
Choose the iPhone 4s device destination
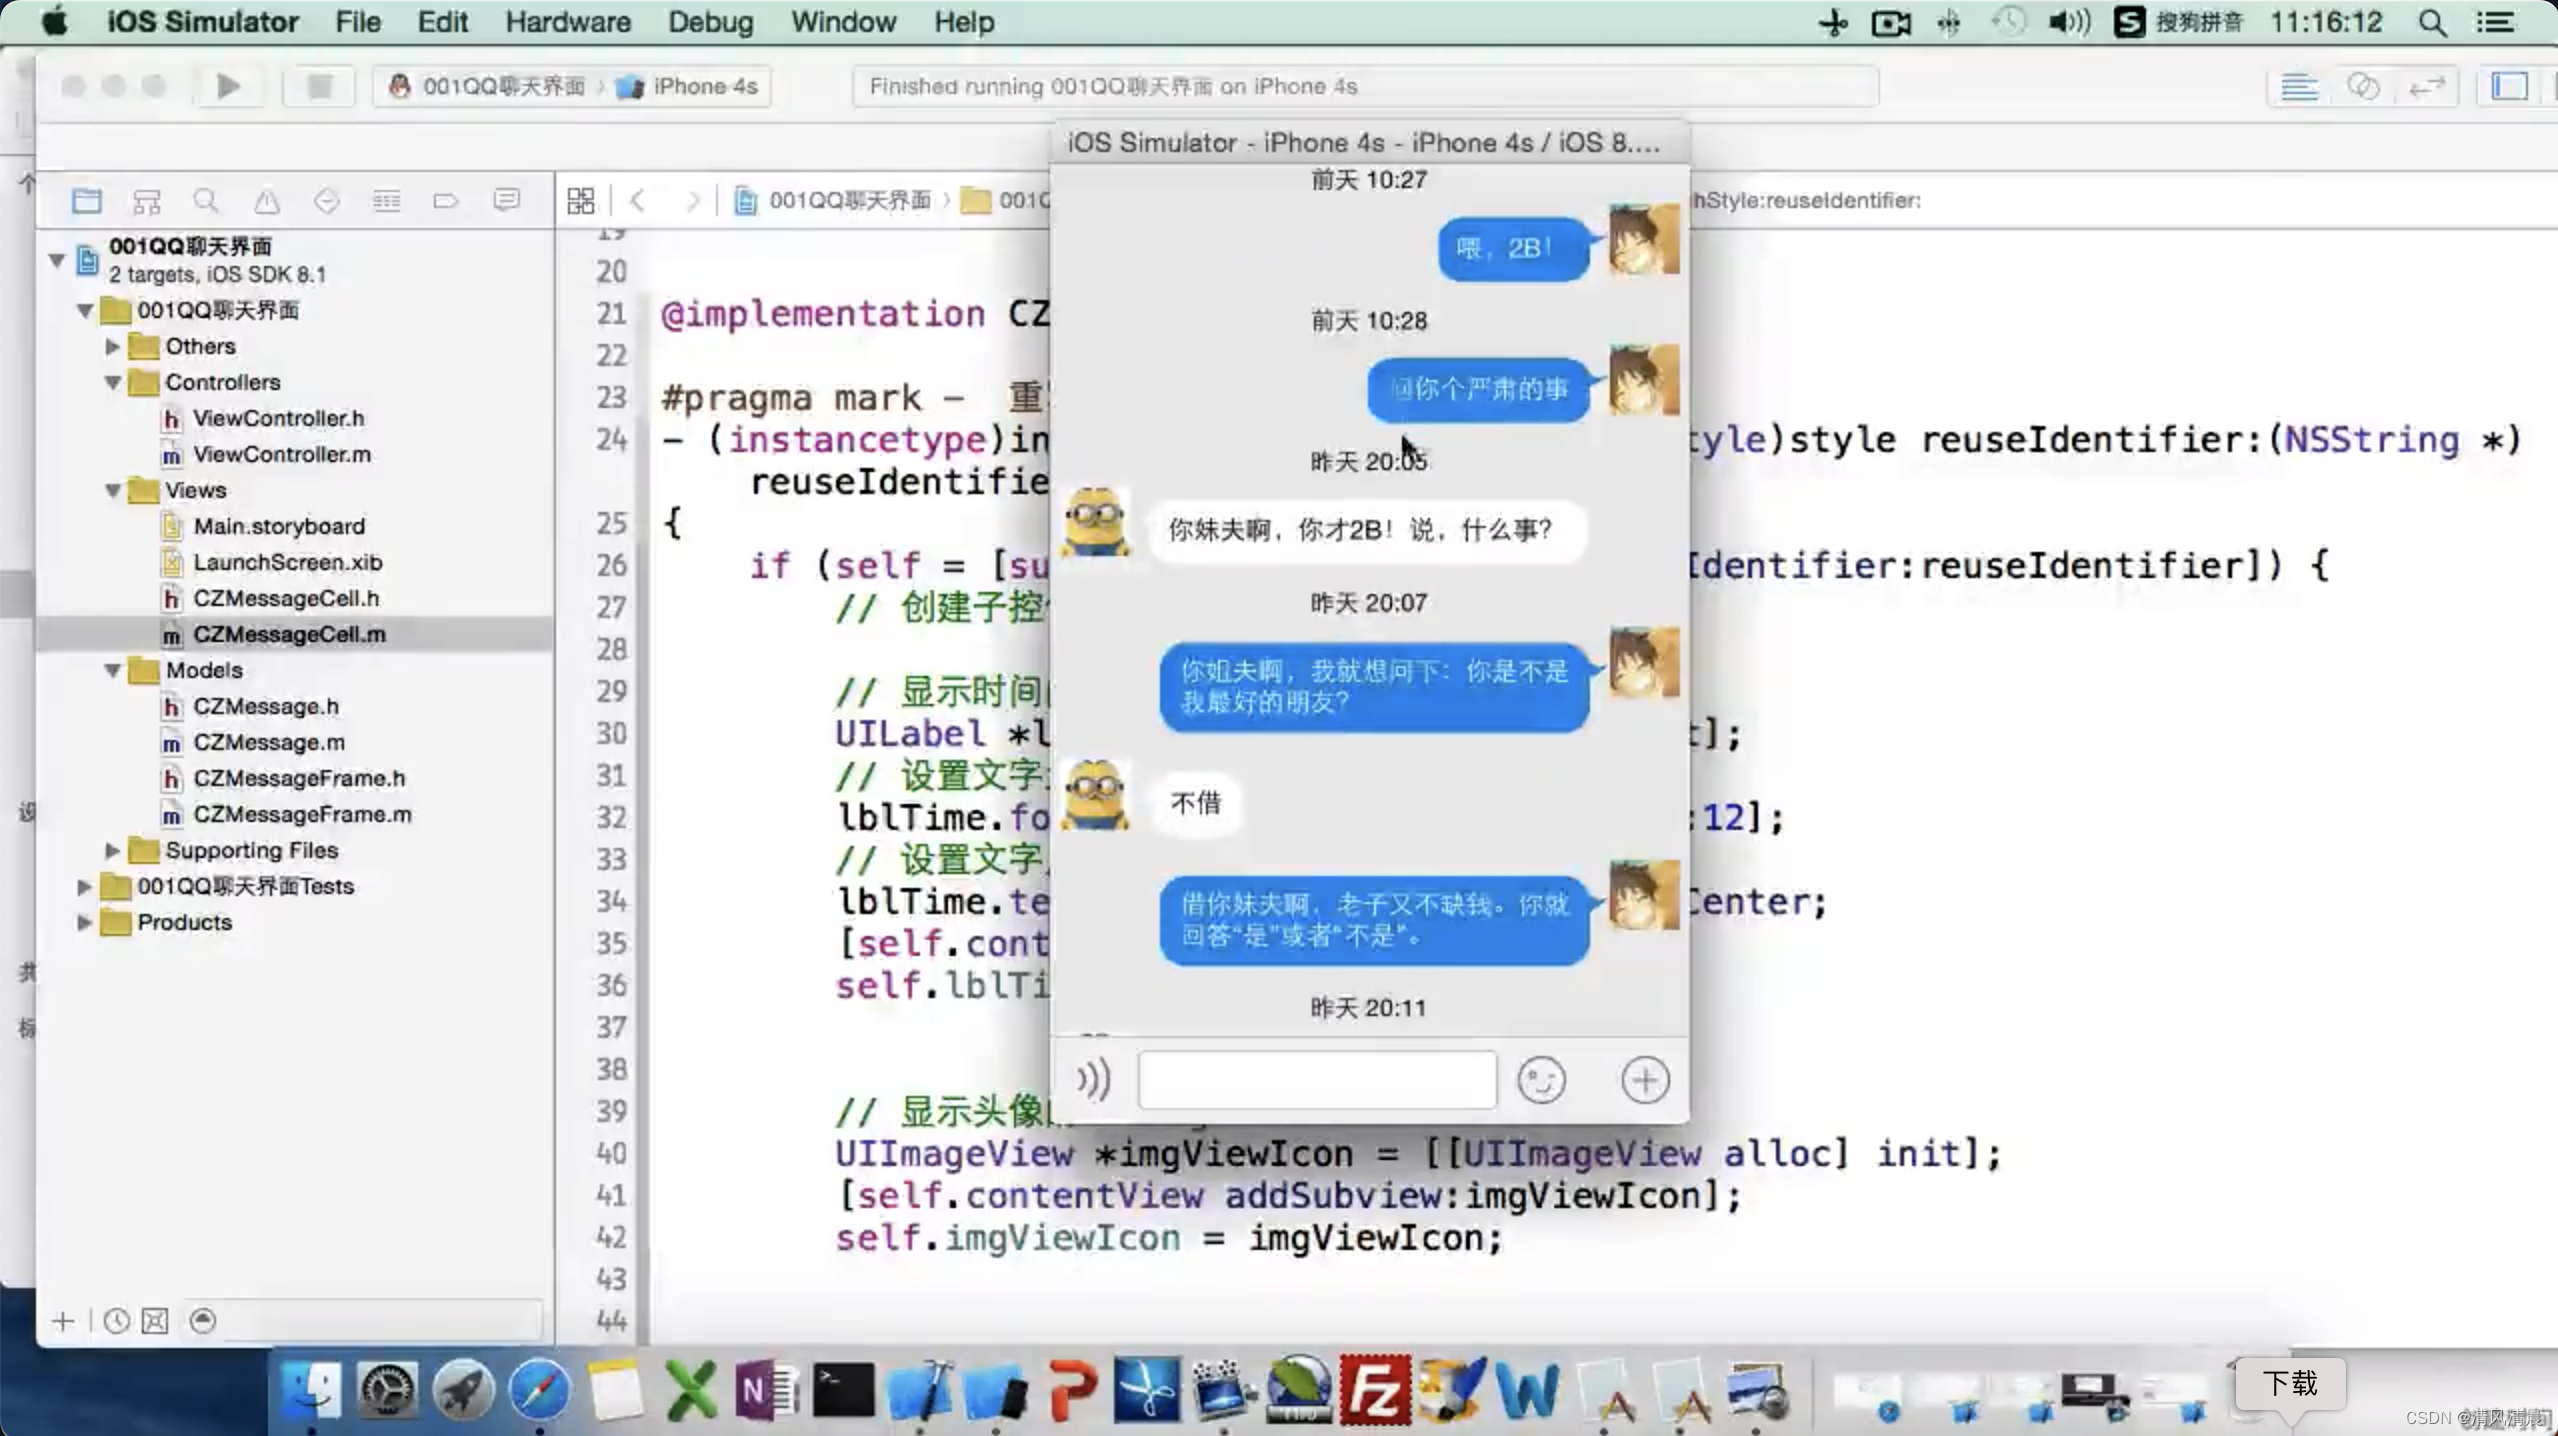click(x=688, y=87)
